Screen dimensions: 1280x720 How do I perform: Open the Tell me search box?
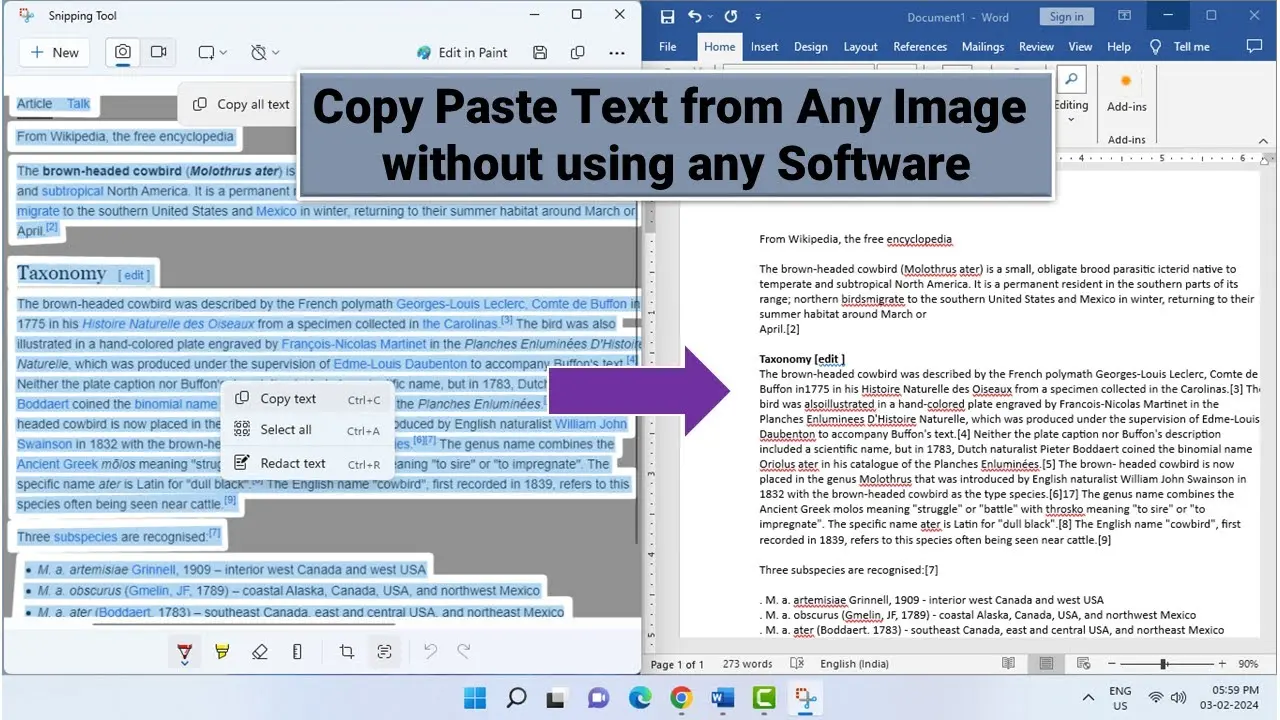(1181, 47)
